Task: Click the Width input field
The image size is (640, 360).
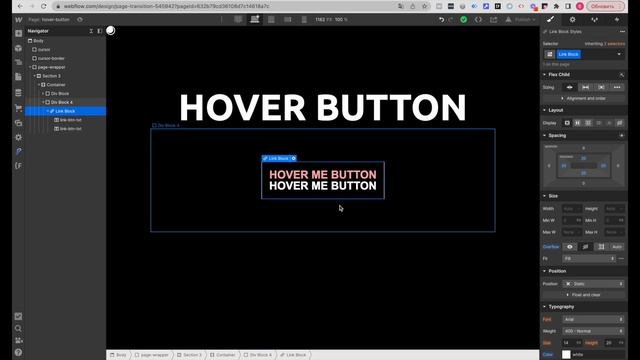Action: click(x=571, y=209)
